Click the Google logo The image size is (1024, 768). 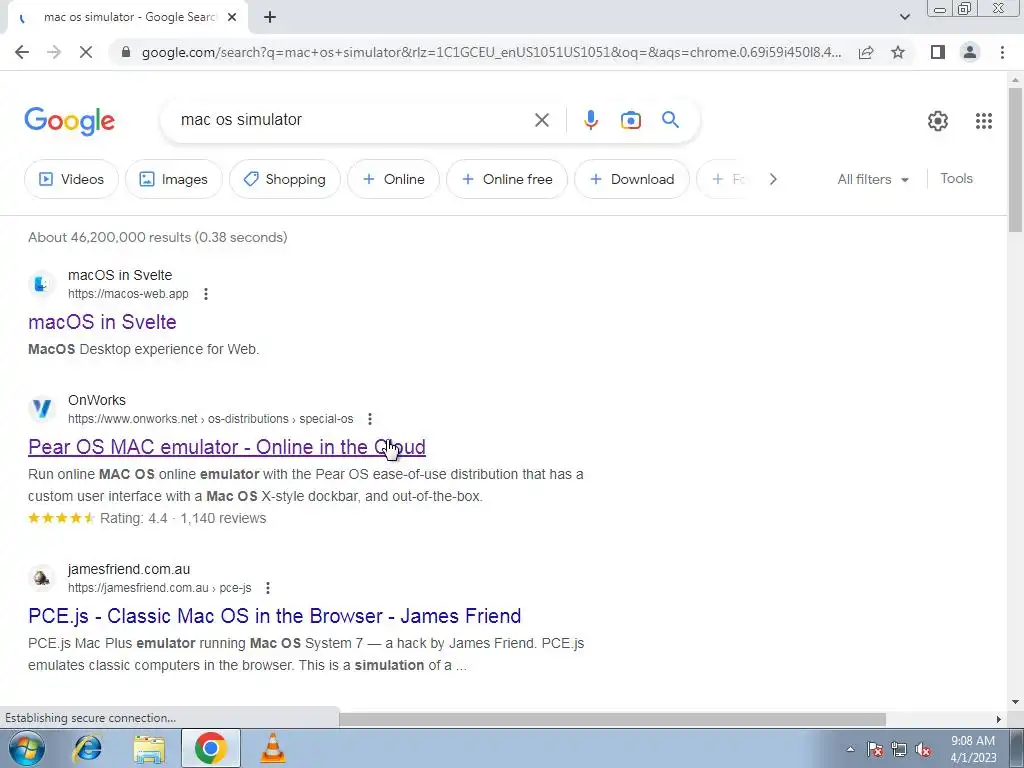click(70, 121)
